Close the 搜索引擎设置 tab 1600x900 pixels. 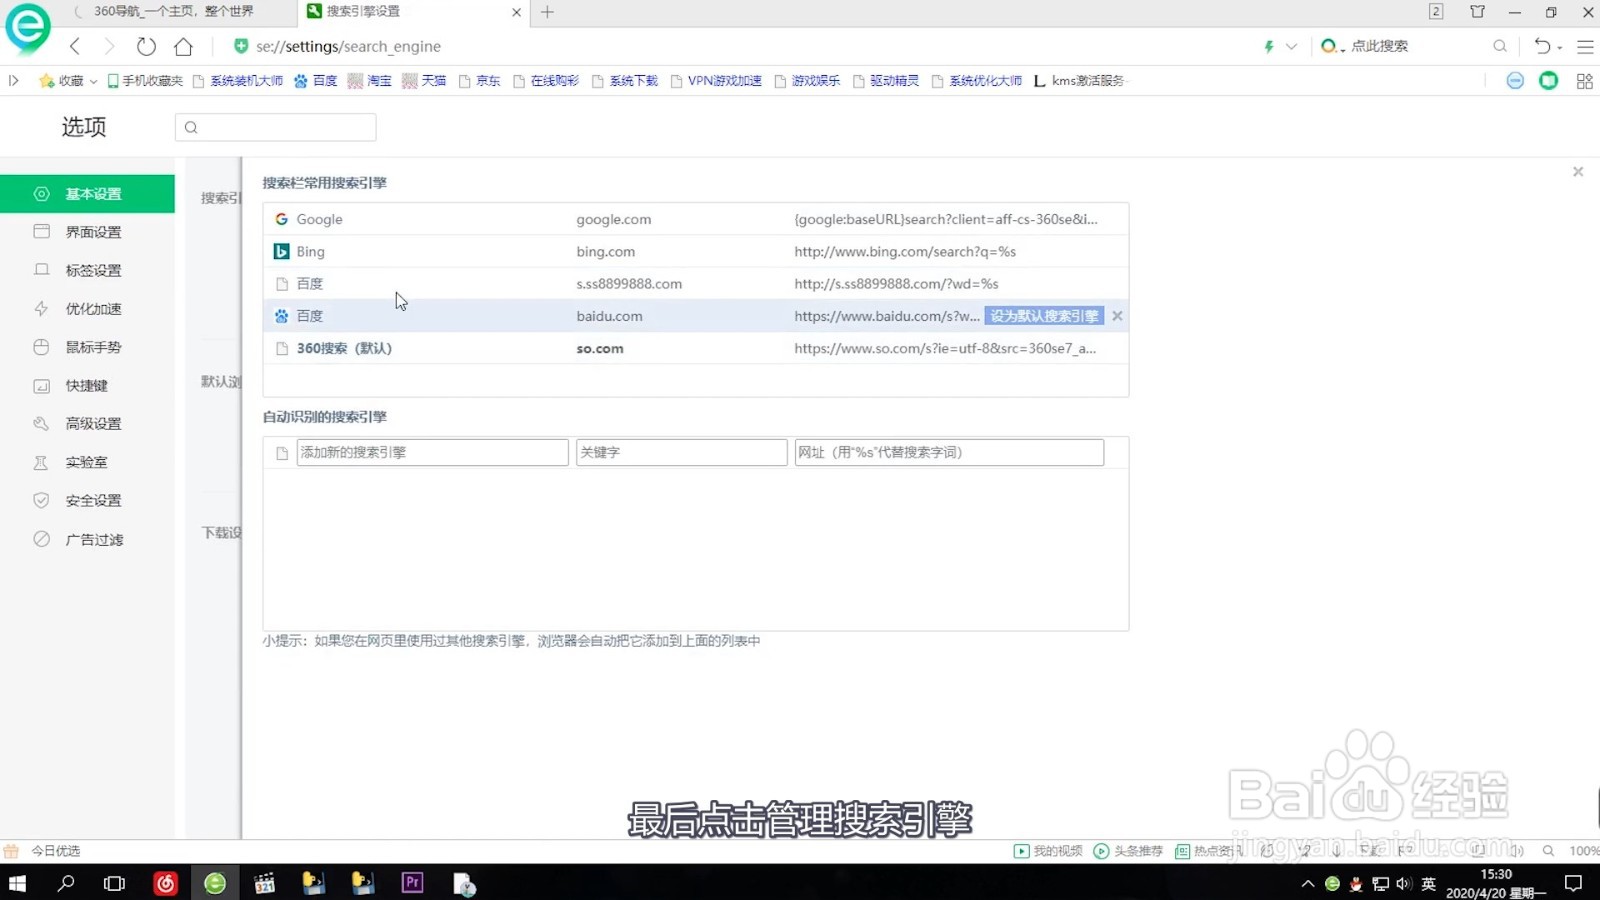point(516,12)
